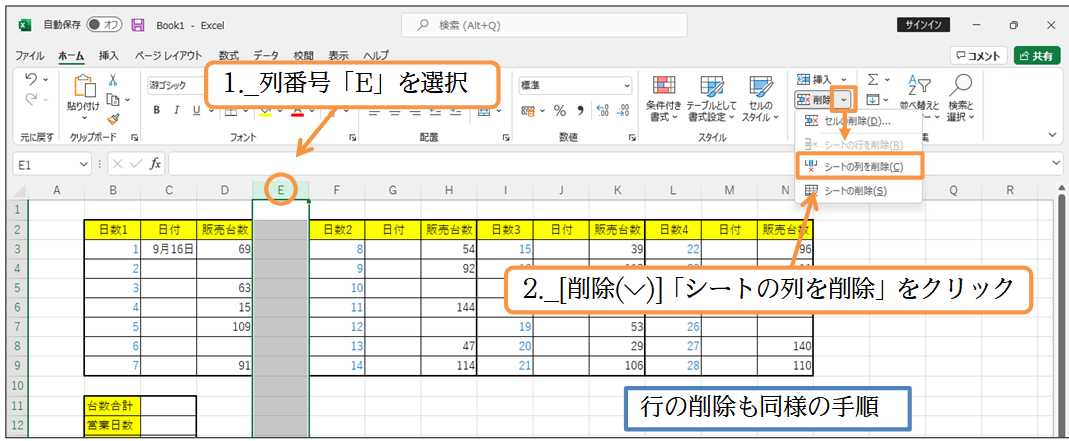Screen dimensions: 1069x441
Task: Expand the Delete (削除) dropdown arrow
Action: [845, 100]
